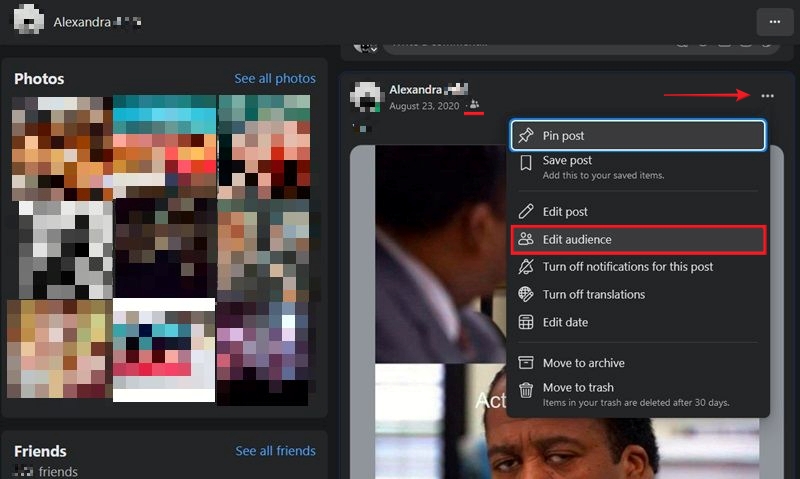Click the Friends section heading

tap(40, 451)
